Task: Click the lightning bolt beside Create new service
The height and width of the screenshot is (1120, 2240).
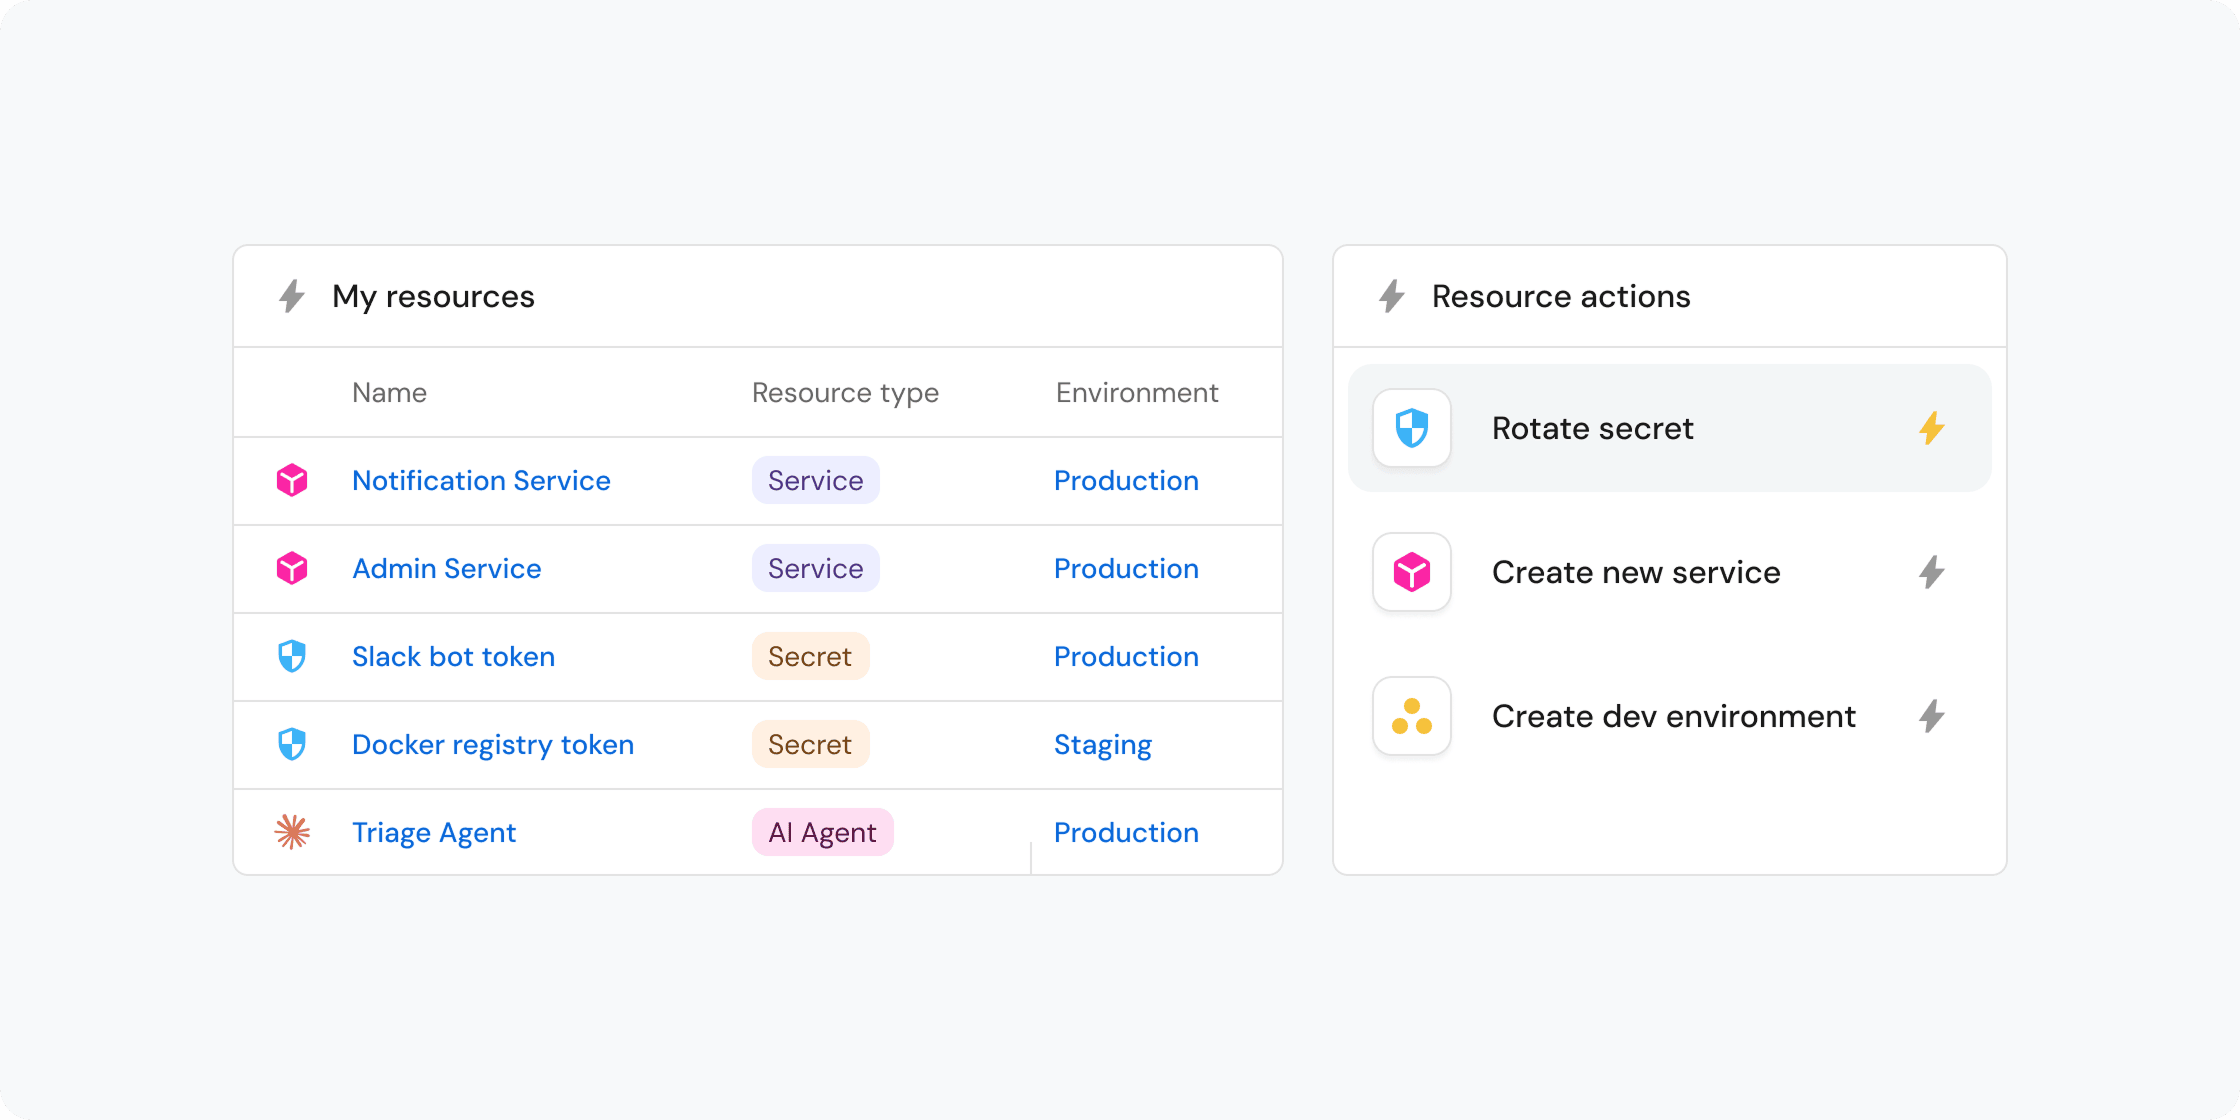Action: pos(1931,573)
